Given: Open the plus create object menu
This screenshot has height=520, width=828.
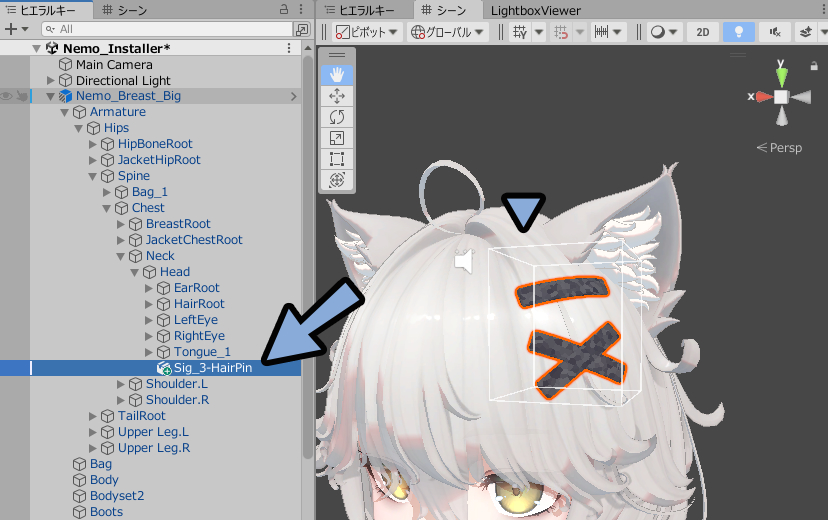Looking at the screenshot, I should (16, 30).
